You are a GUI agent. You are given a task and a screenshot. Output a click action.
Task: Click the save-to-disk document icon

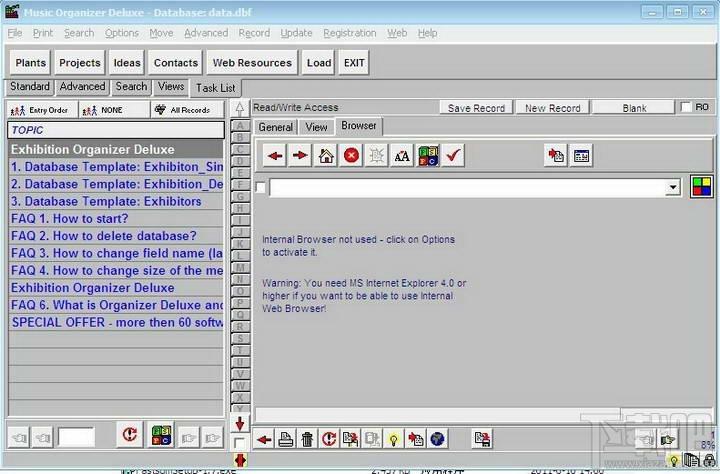click(x=482, y=440)
